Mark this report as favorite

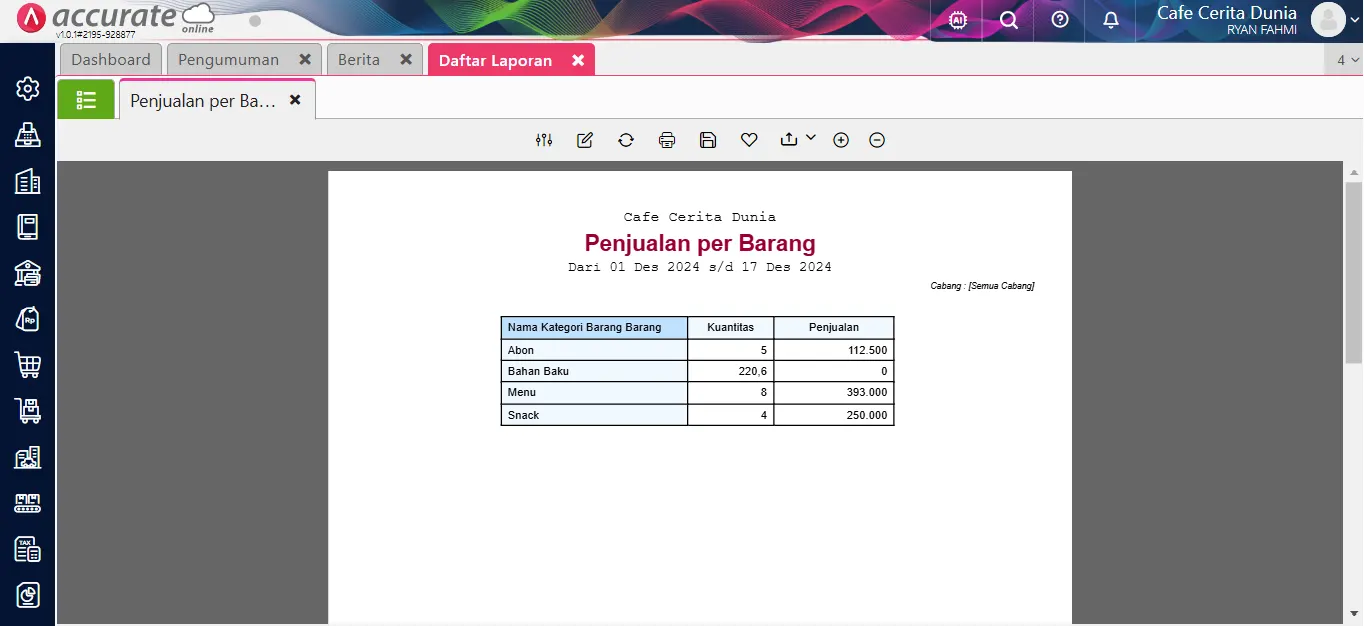(748, 140)
